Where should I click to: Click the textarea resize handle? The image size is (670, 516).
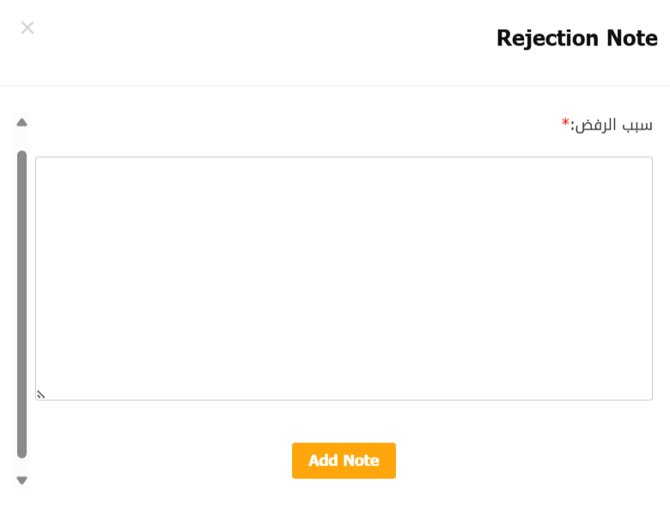pos(41,394)
